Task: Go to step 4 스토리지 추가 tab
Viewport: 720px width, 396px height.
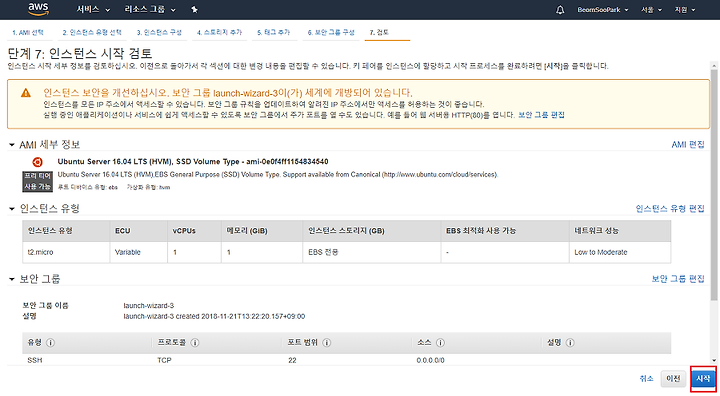Action: coord(219,33)
